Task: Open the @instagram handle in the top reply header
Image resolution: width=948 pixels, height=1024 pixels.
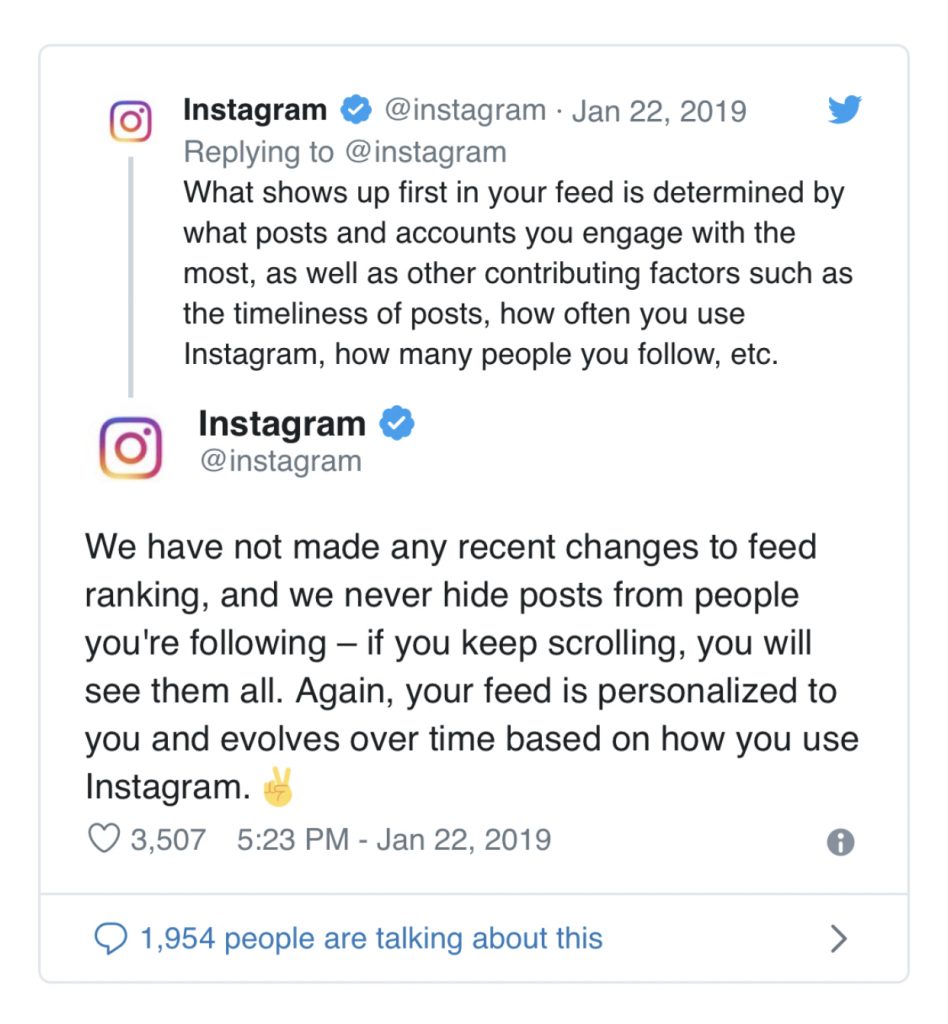Action: (x=465, y=110)
